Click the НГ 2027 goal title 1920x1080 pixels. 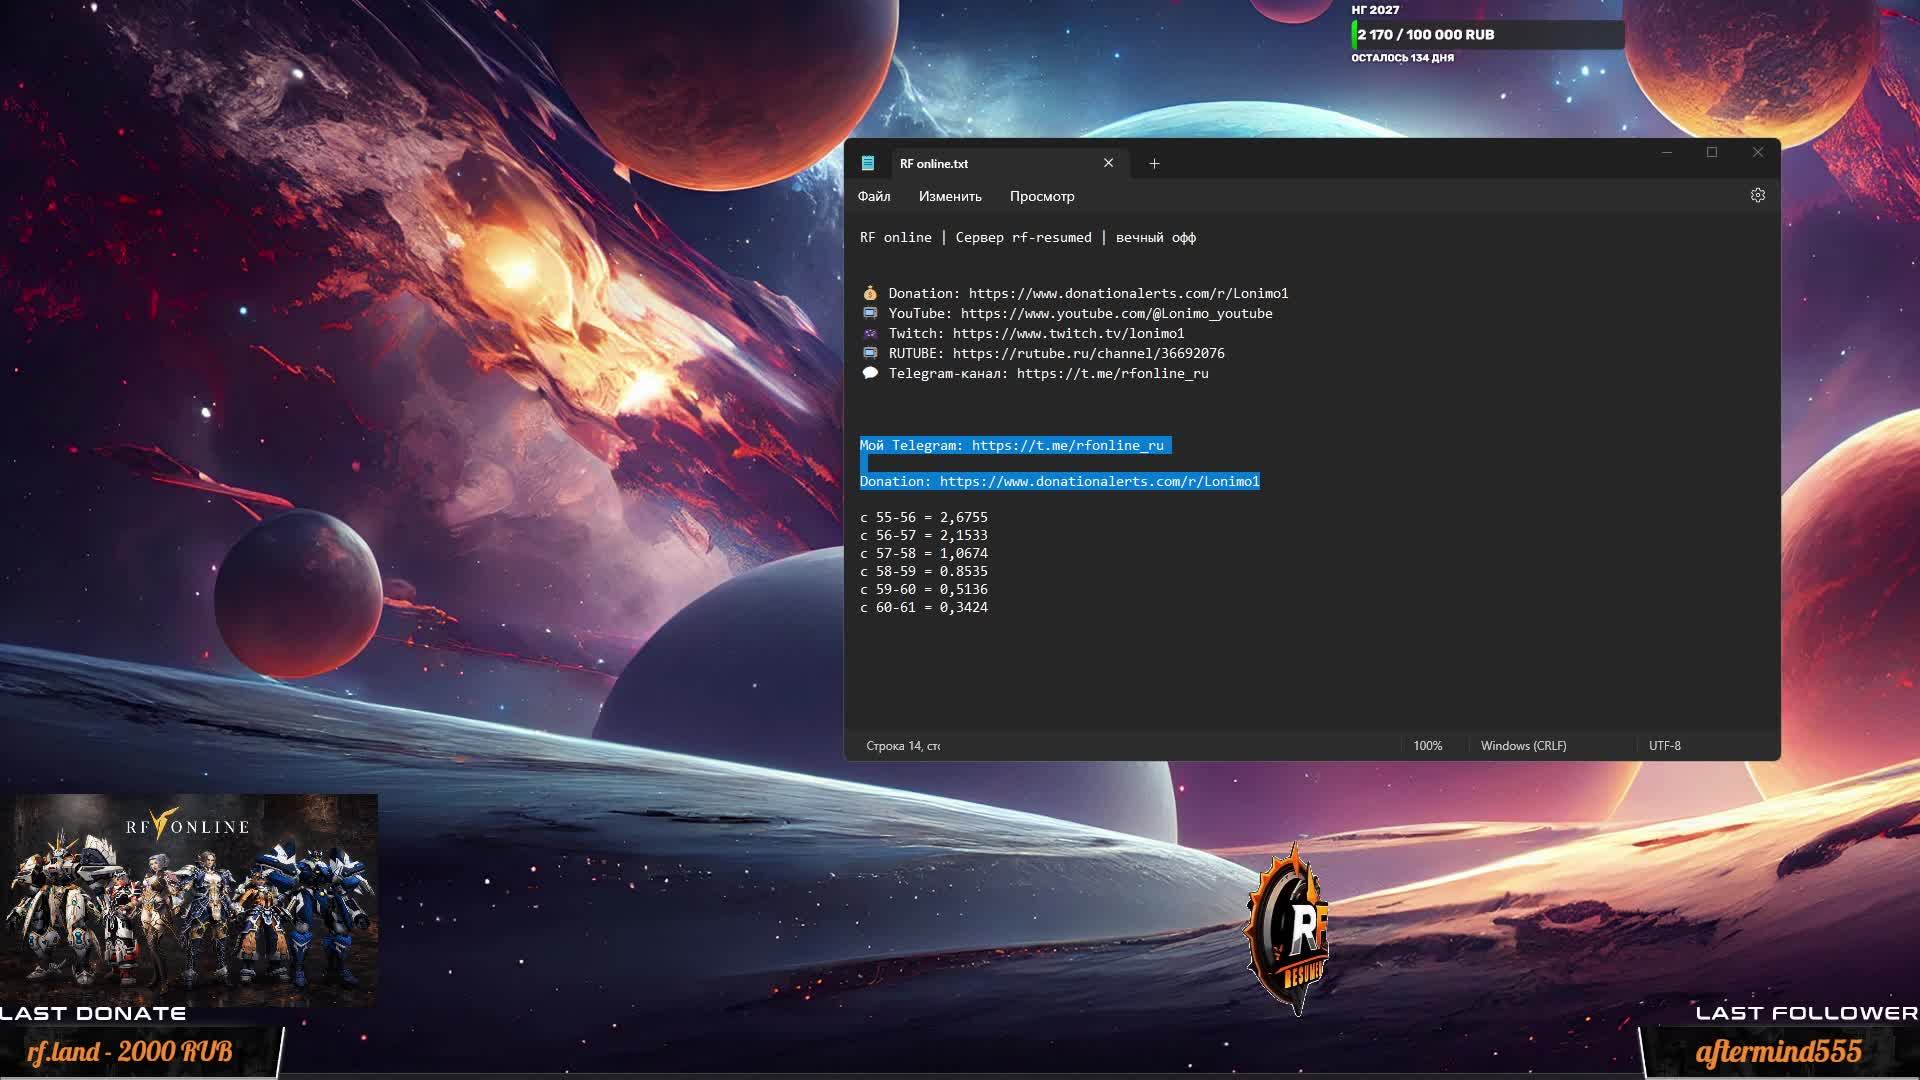coord(1375,10)
